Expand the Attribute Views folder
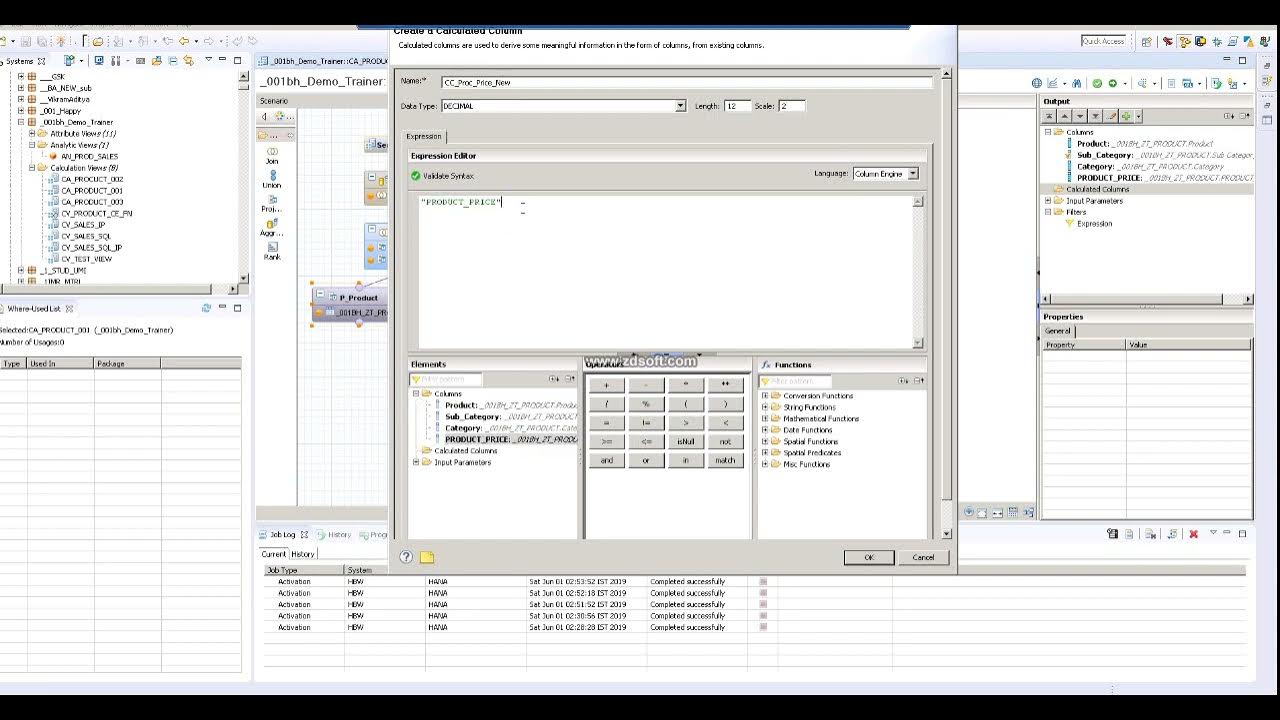Image resolution: width=1280 pixels, height=720 pixels. pos(32,133)
